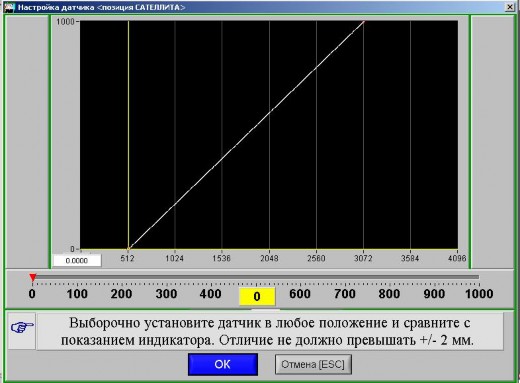This screenshot has width=520, height=383.
Task: Click the 600 mark on the slider scale
Action: coord(300,294)
